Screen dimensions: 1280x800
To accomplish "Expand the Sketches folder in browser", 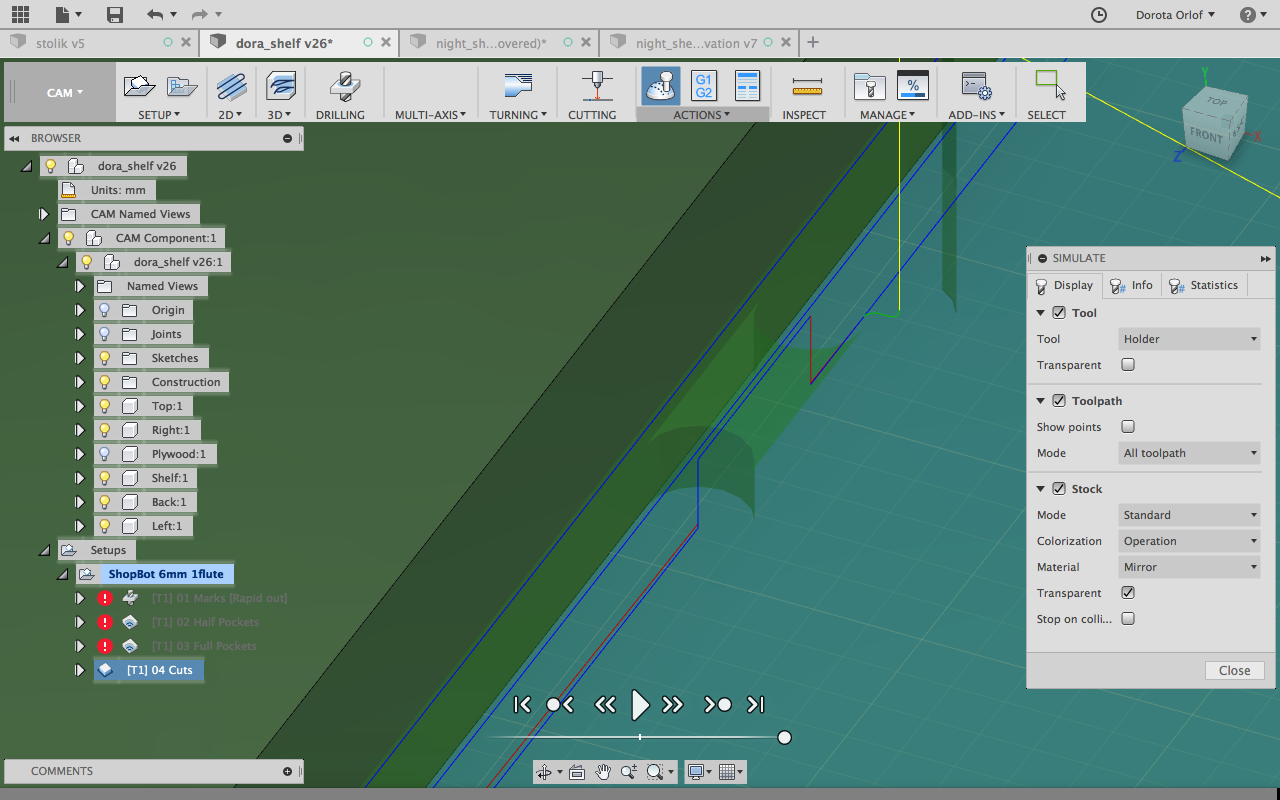I will coord(80,358).
